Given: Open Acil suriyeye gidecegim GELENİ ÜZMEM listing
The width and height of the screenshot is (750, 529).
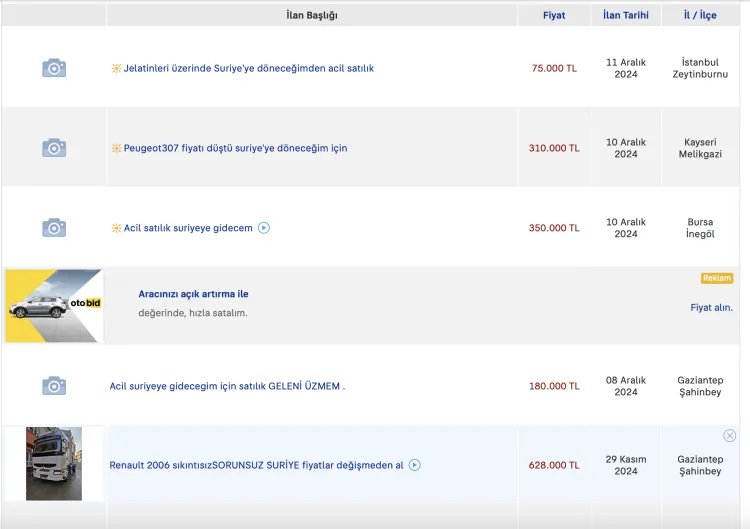Looking at the screenshot, I should (227, 386).
